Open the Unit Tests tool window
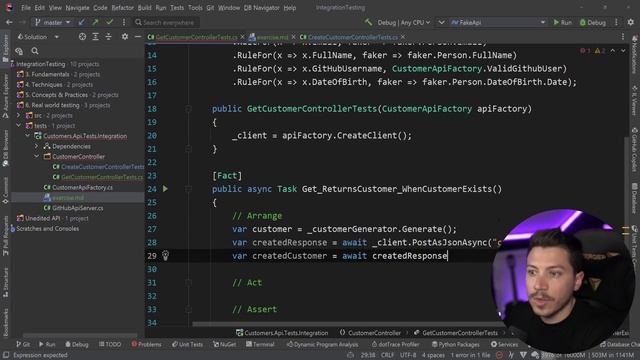This screenshot has height=360, width=640. tap(187, 344)
